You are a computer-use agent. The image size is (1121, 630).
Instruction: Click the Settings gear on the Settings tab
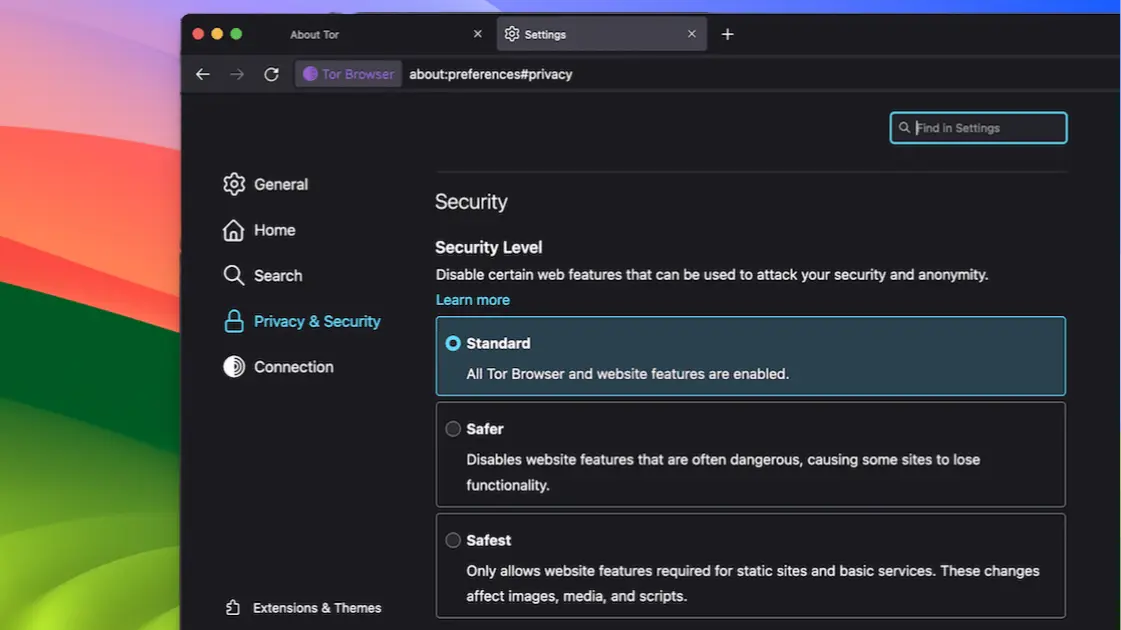[x=510, y=33]
